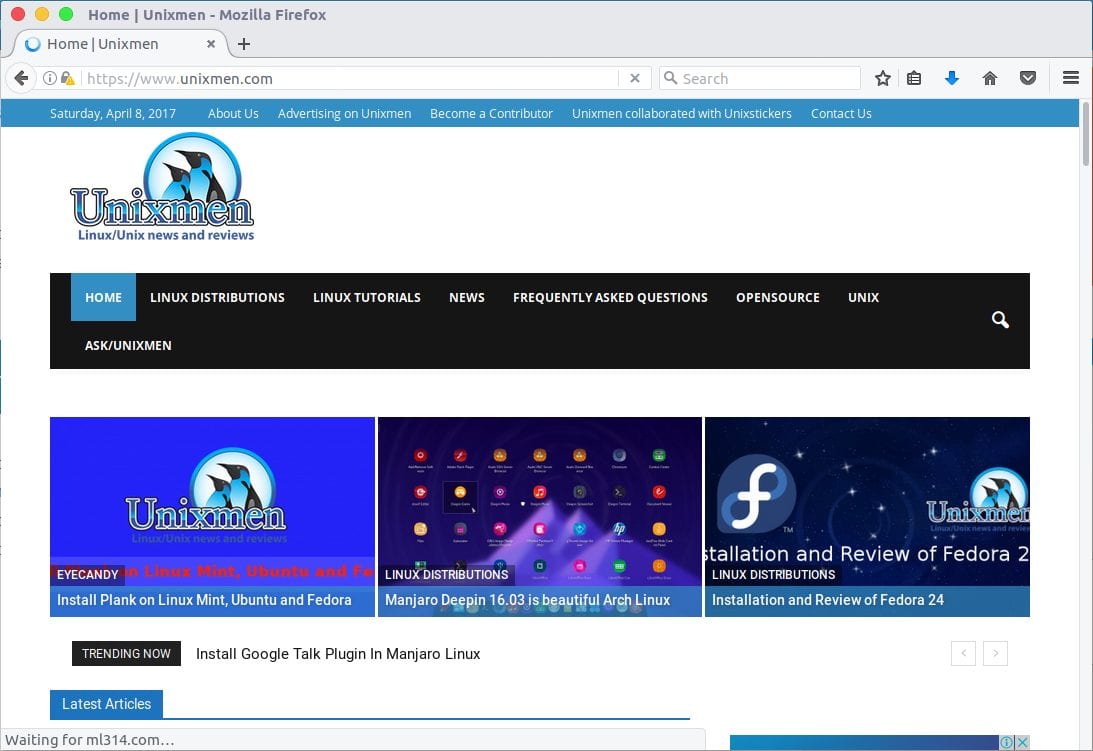Click the Unixmen logo in the header
The width and height of the screenshot is (1093, 751).
pyautogui.click(x=163, y=187)
